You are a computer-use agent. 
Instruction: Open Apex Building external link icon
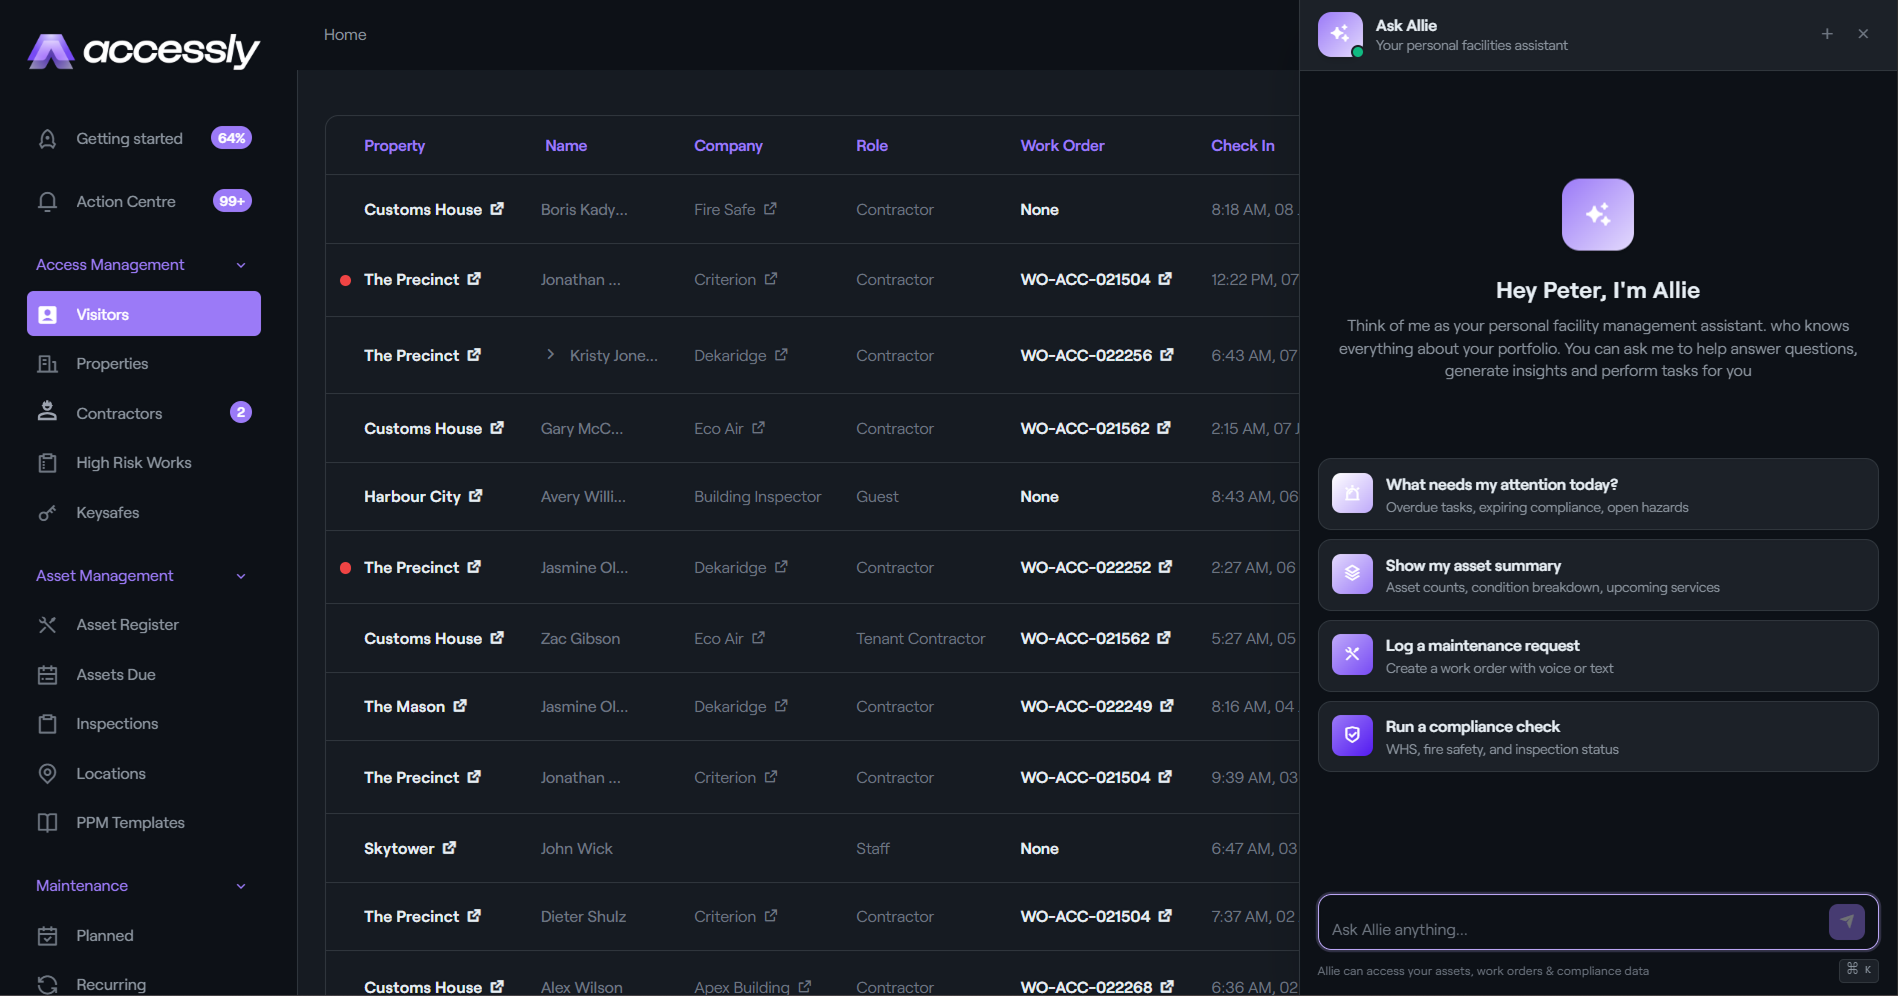(x=805, y=987)
